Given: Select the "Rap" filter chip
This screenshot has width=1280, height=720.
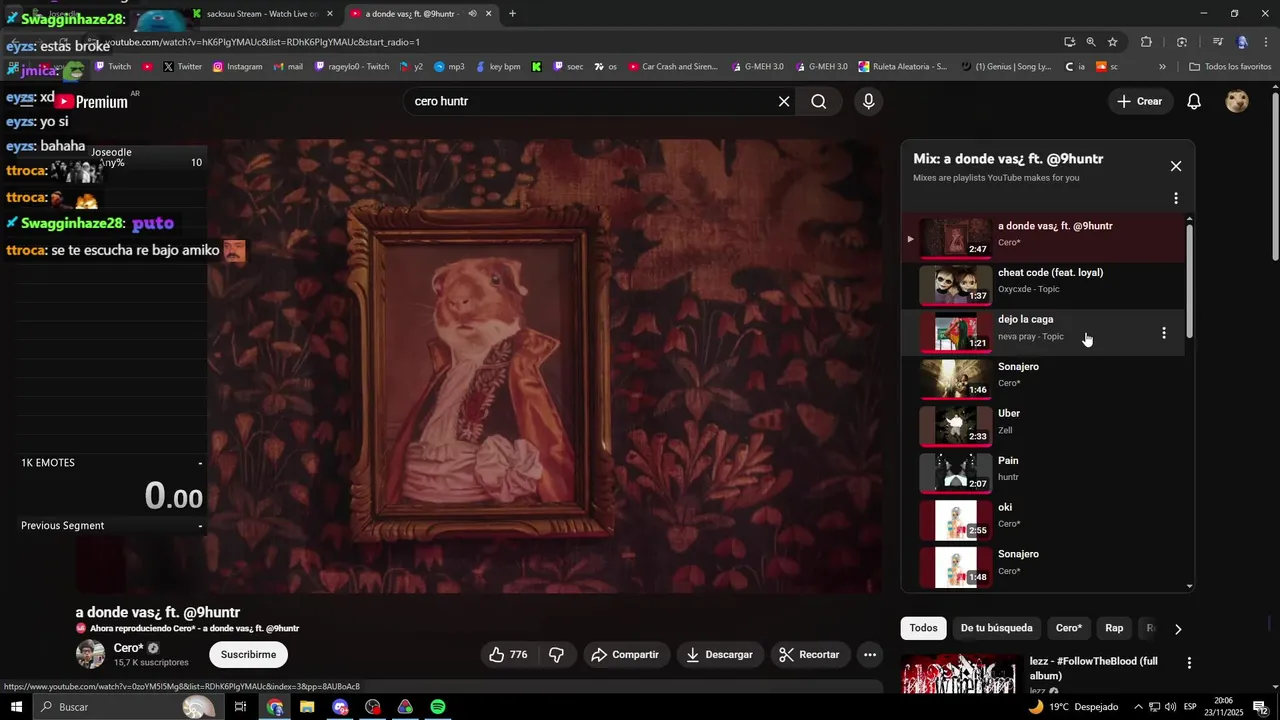Looking at the screenshot, I should (1114, 628).
